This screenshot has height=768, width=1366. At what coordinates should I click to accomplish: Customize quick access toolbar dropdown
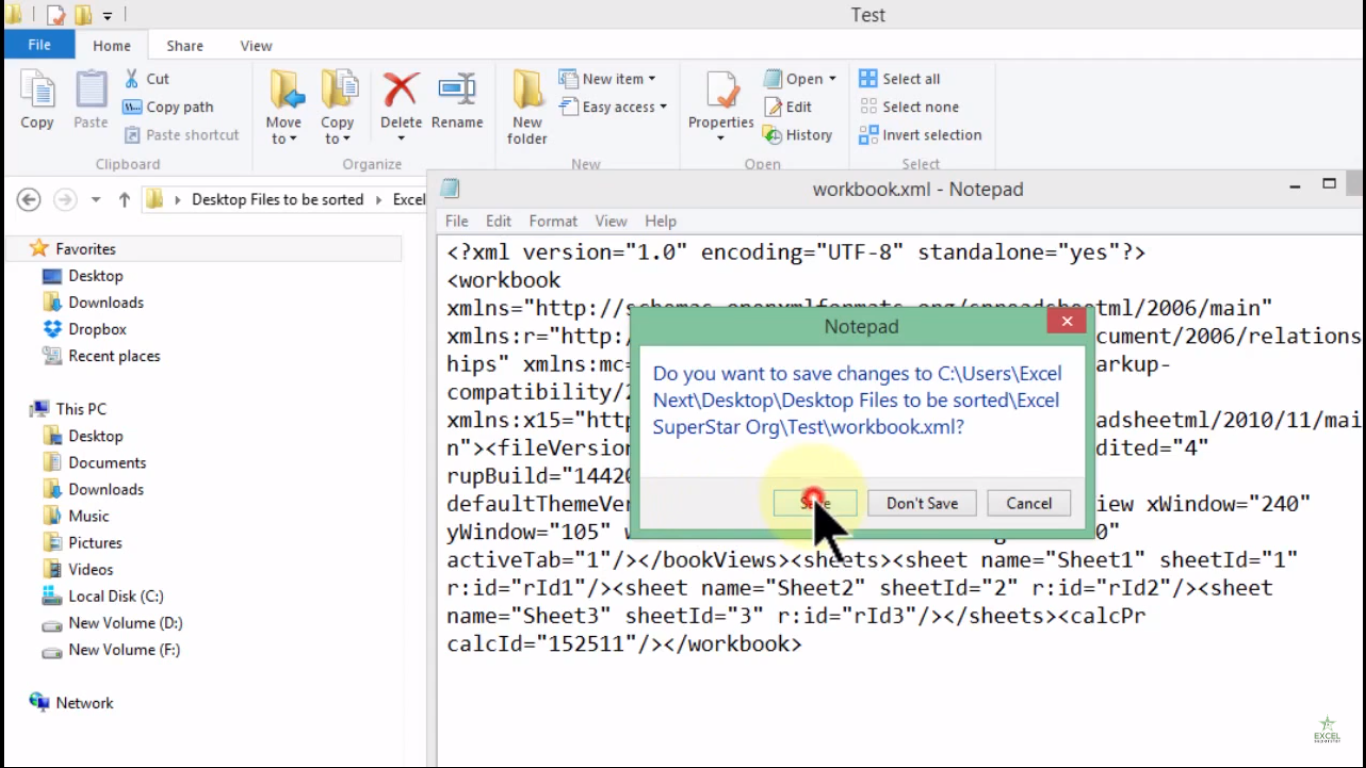(107, 16)
